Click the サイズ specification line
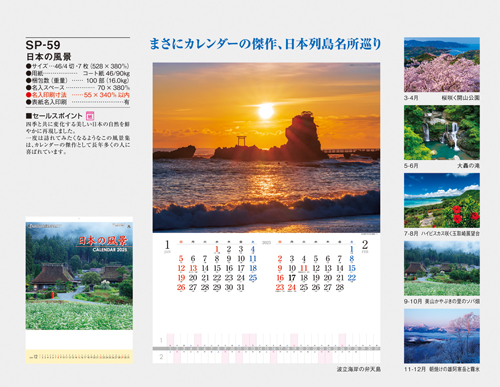The width and height of the screenshot is (500, 387). [78, 66]
